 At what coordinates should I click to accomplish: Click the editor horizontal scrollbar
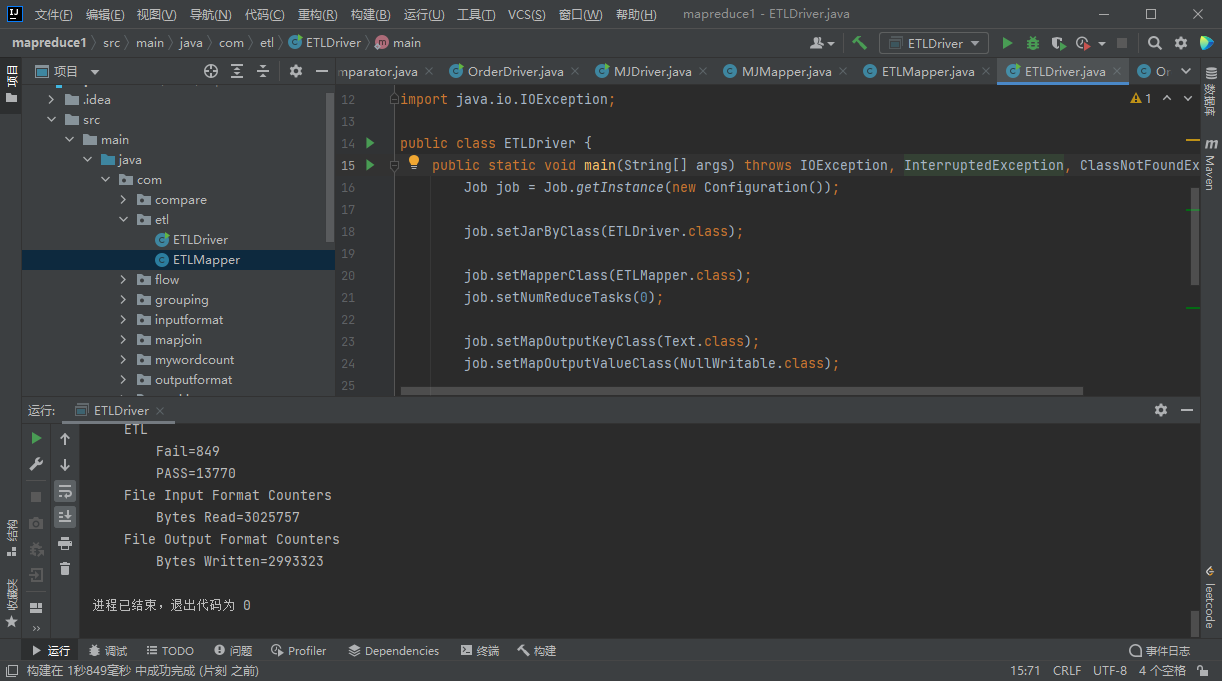(740, 391)
